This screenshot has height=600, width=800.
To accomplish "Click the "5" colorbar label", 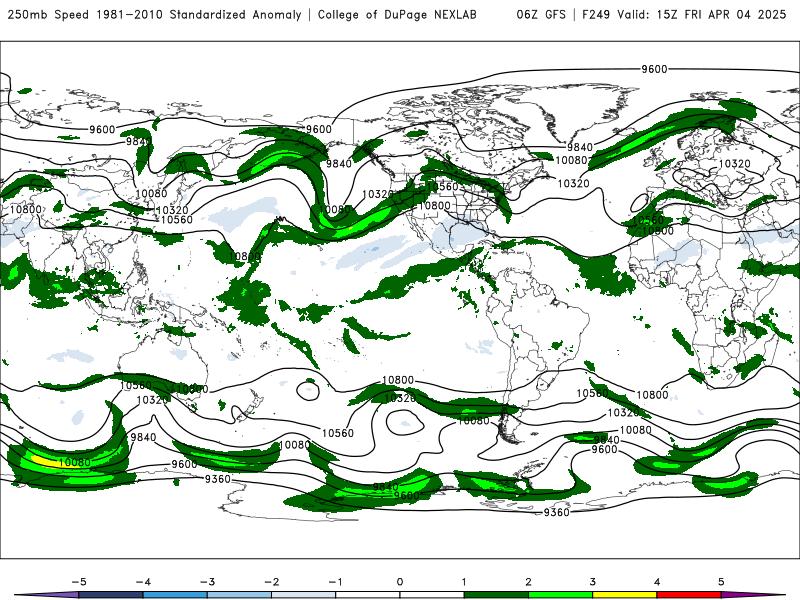I will (721, 582).
